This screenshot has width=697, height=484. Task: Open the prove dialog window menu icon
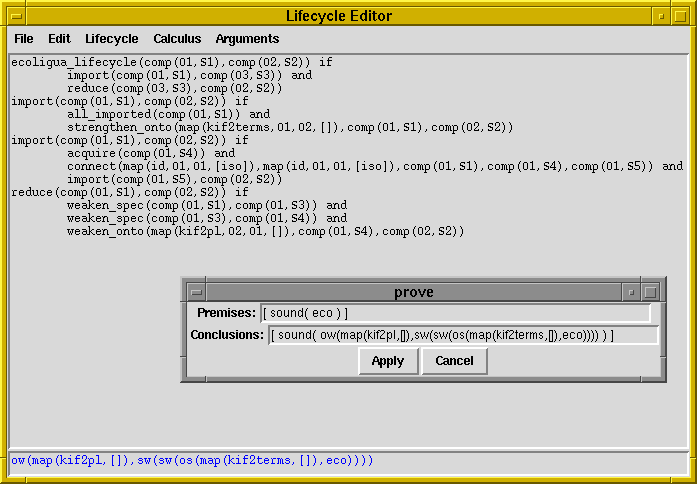(196, 292)
